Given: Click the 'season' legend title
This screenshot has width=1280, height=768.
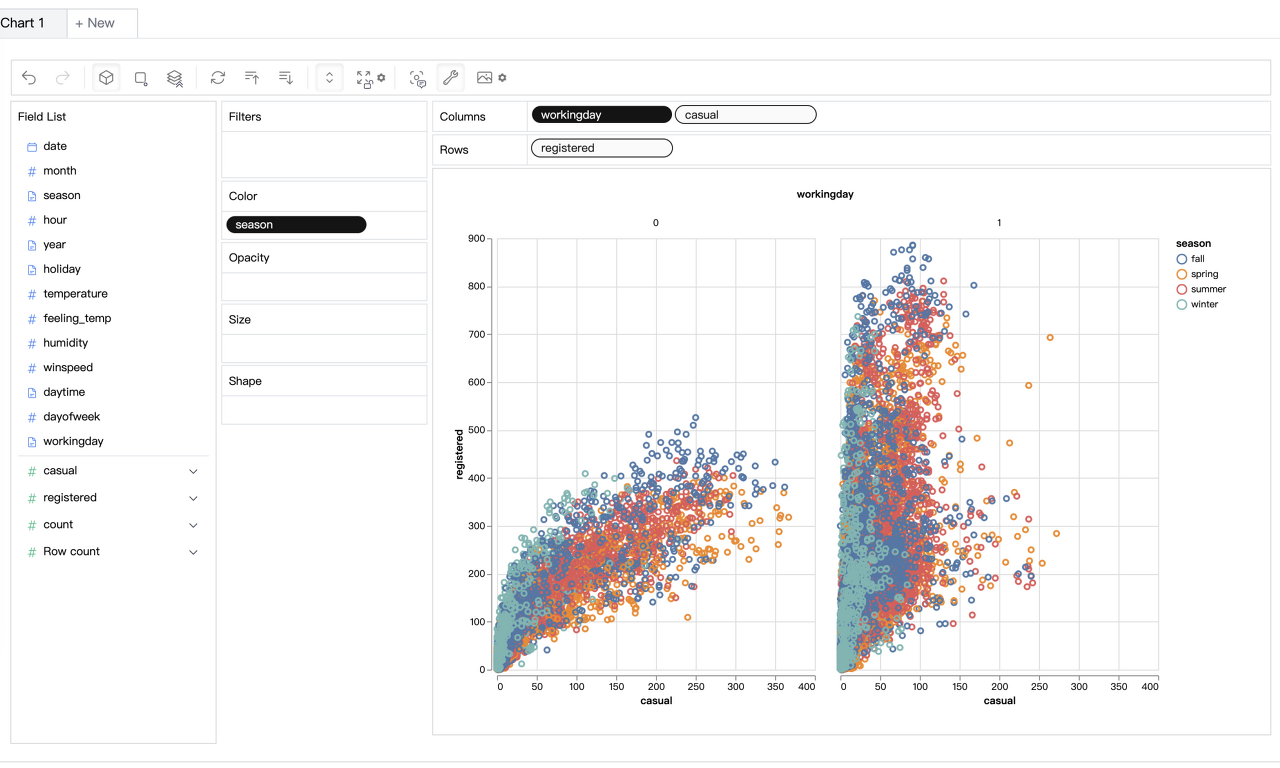Looking at the screenshot, I should pyautogui.click(x=1193, y=243).
